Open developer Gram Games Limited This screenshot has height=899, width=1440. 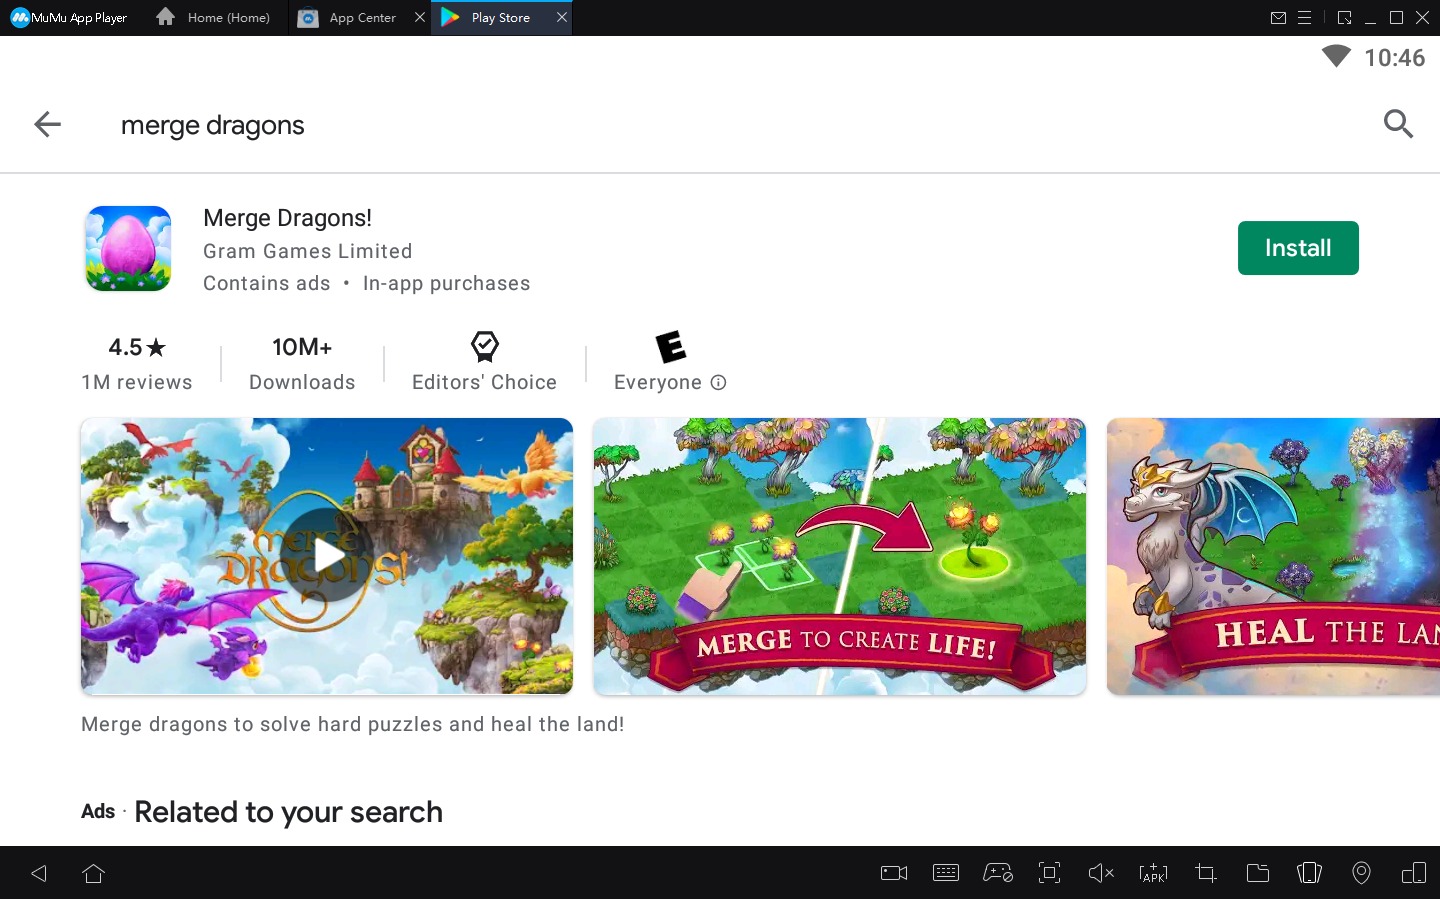308,251
